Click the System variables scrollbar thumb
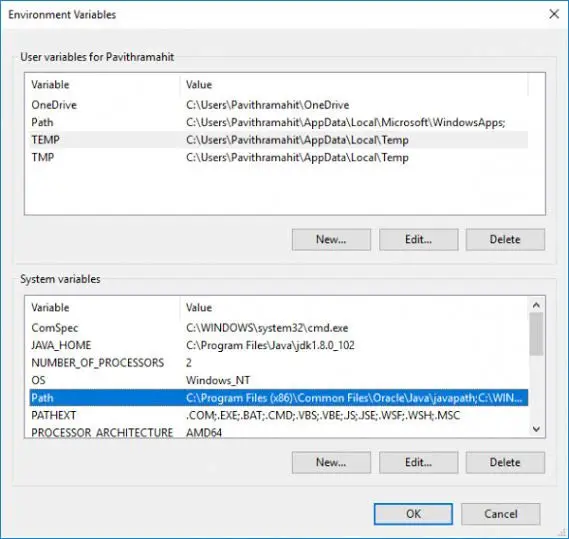Image resolution: width=569 pixels, height=539 pixels. (x=536, y=334)
